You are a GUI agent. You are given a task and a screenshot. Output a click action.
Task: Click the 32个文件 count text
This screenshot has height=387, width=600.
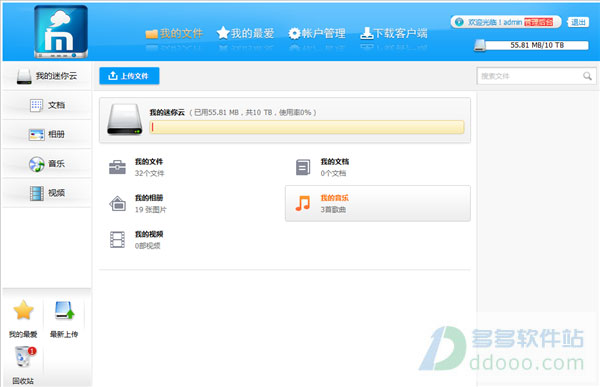click(149, 173)
